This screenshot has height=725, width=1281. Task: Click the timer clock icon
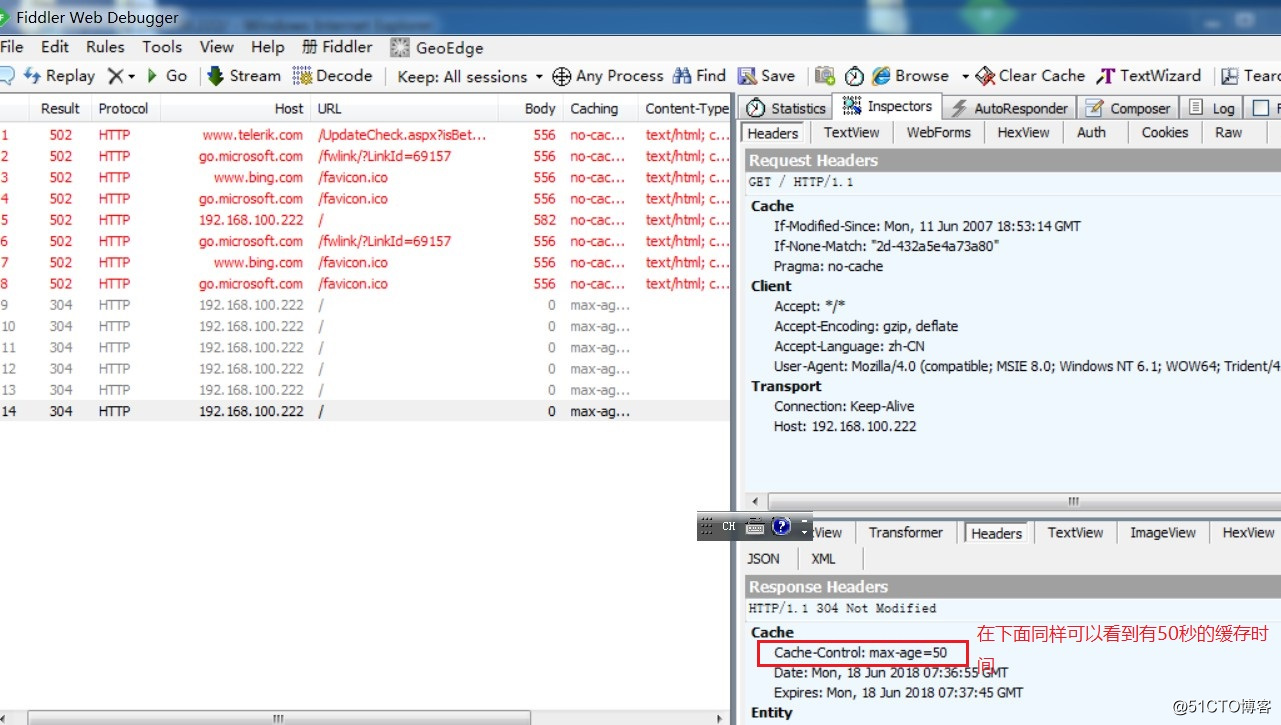(854, 76)
